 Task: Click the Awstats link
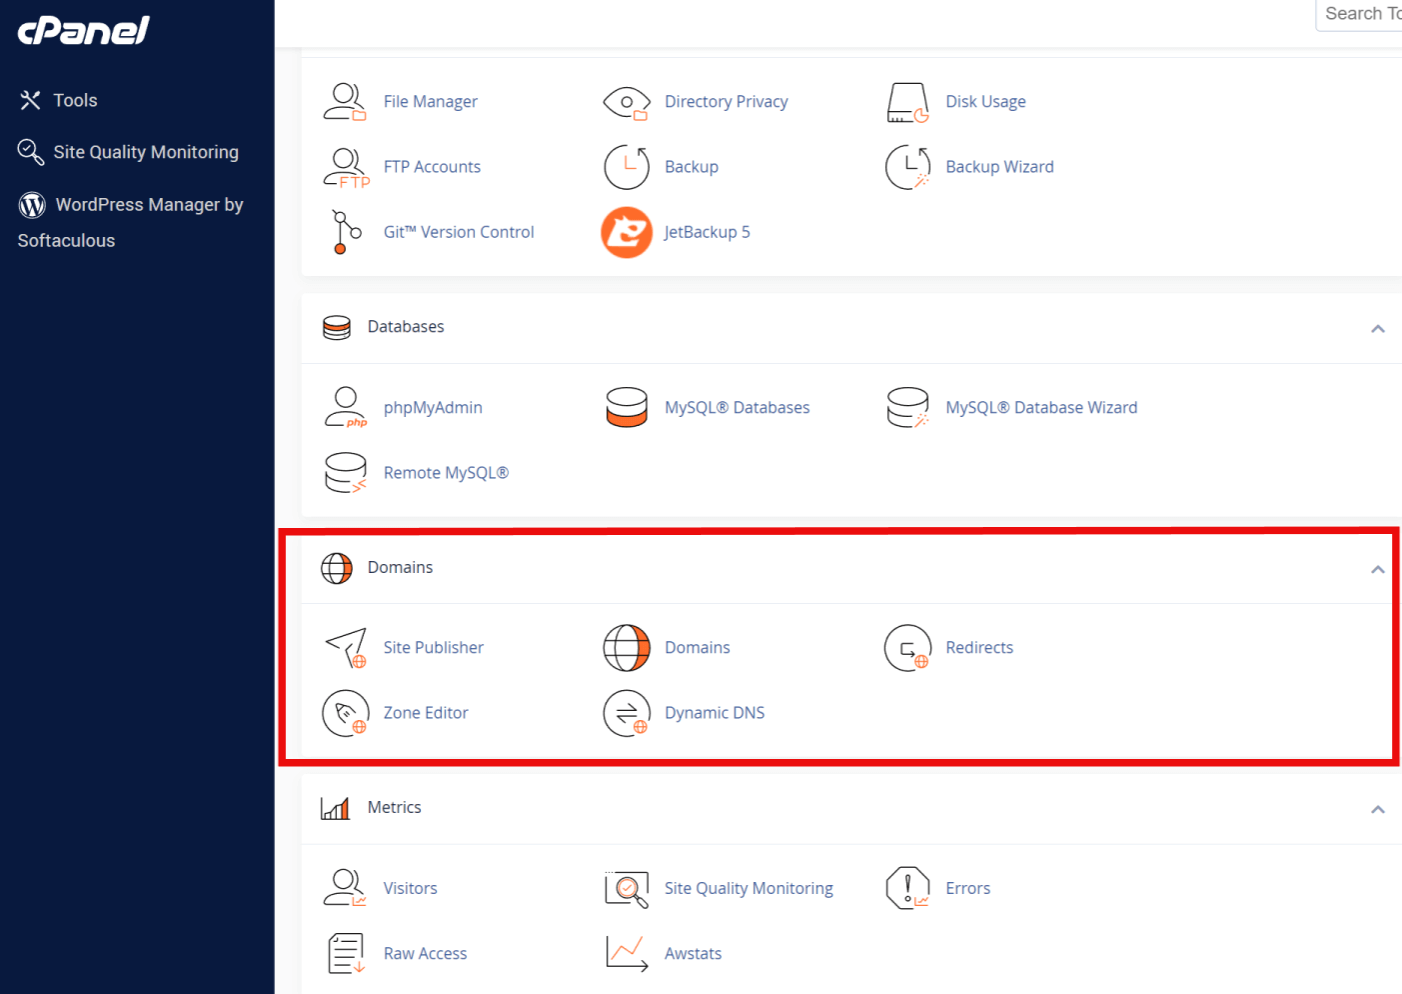[x=693, y=953]
